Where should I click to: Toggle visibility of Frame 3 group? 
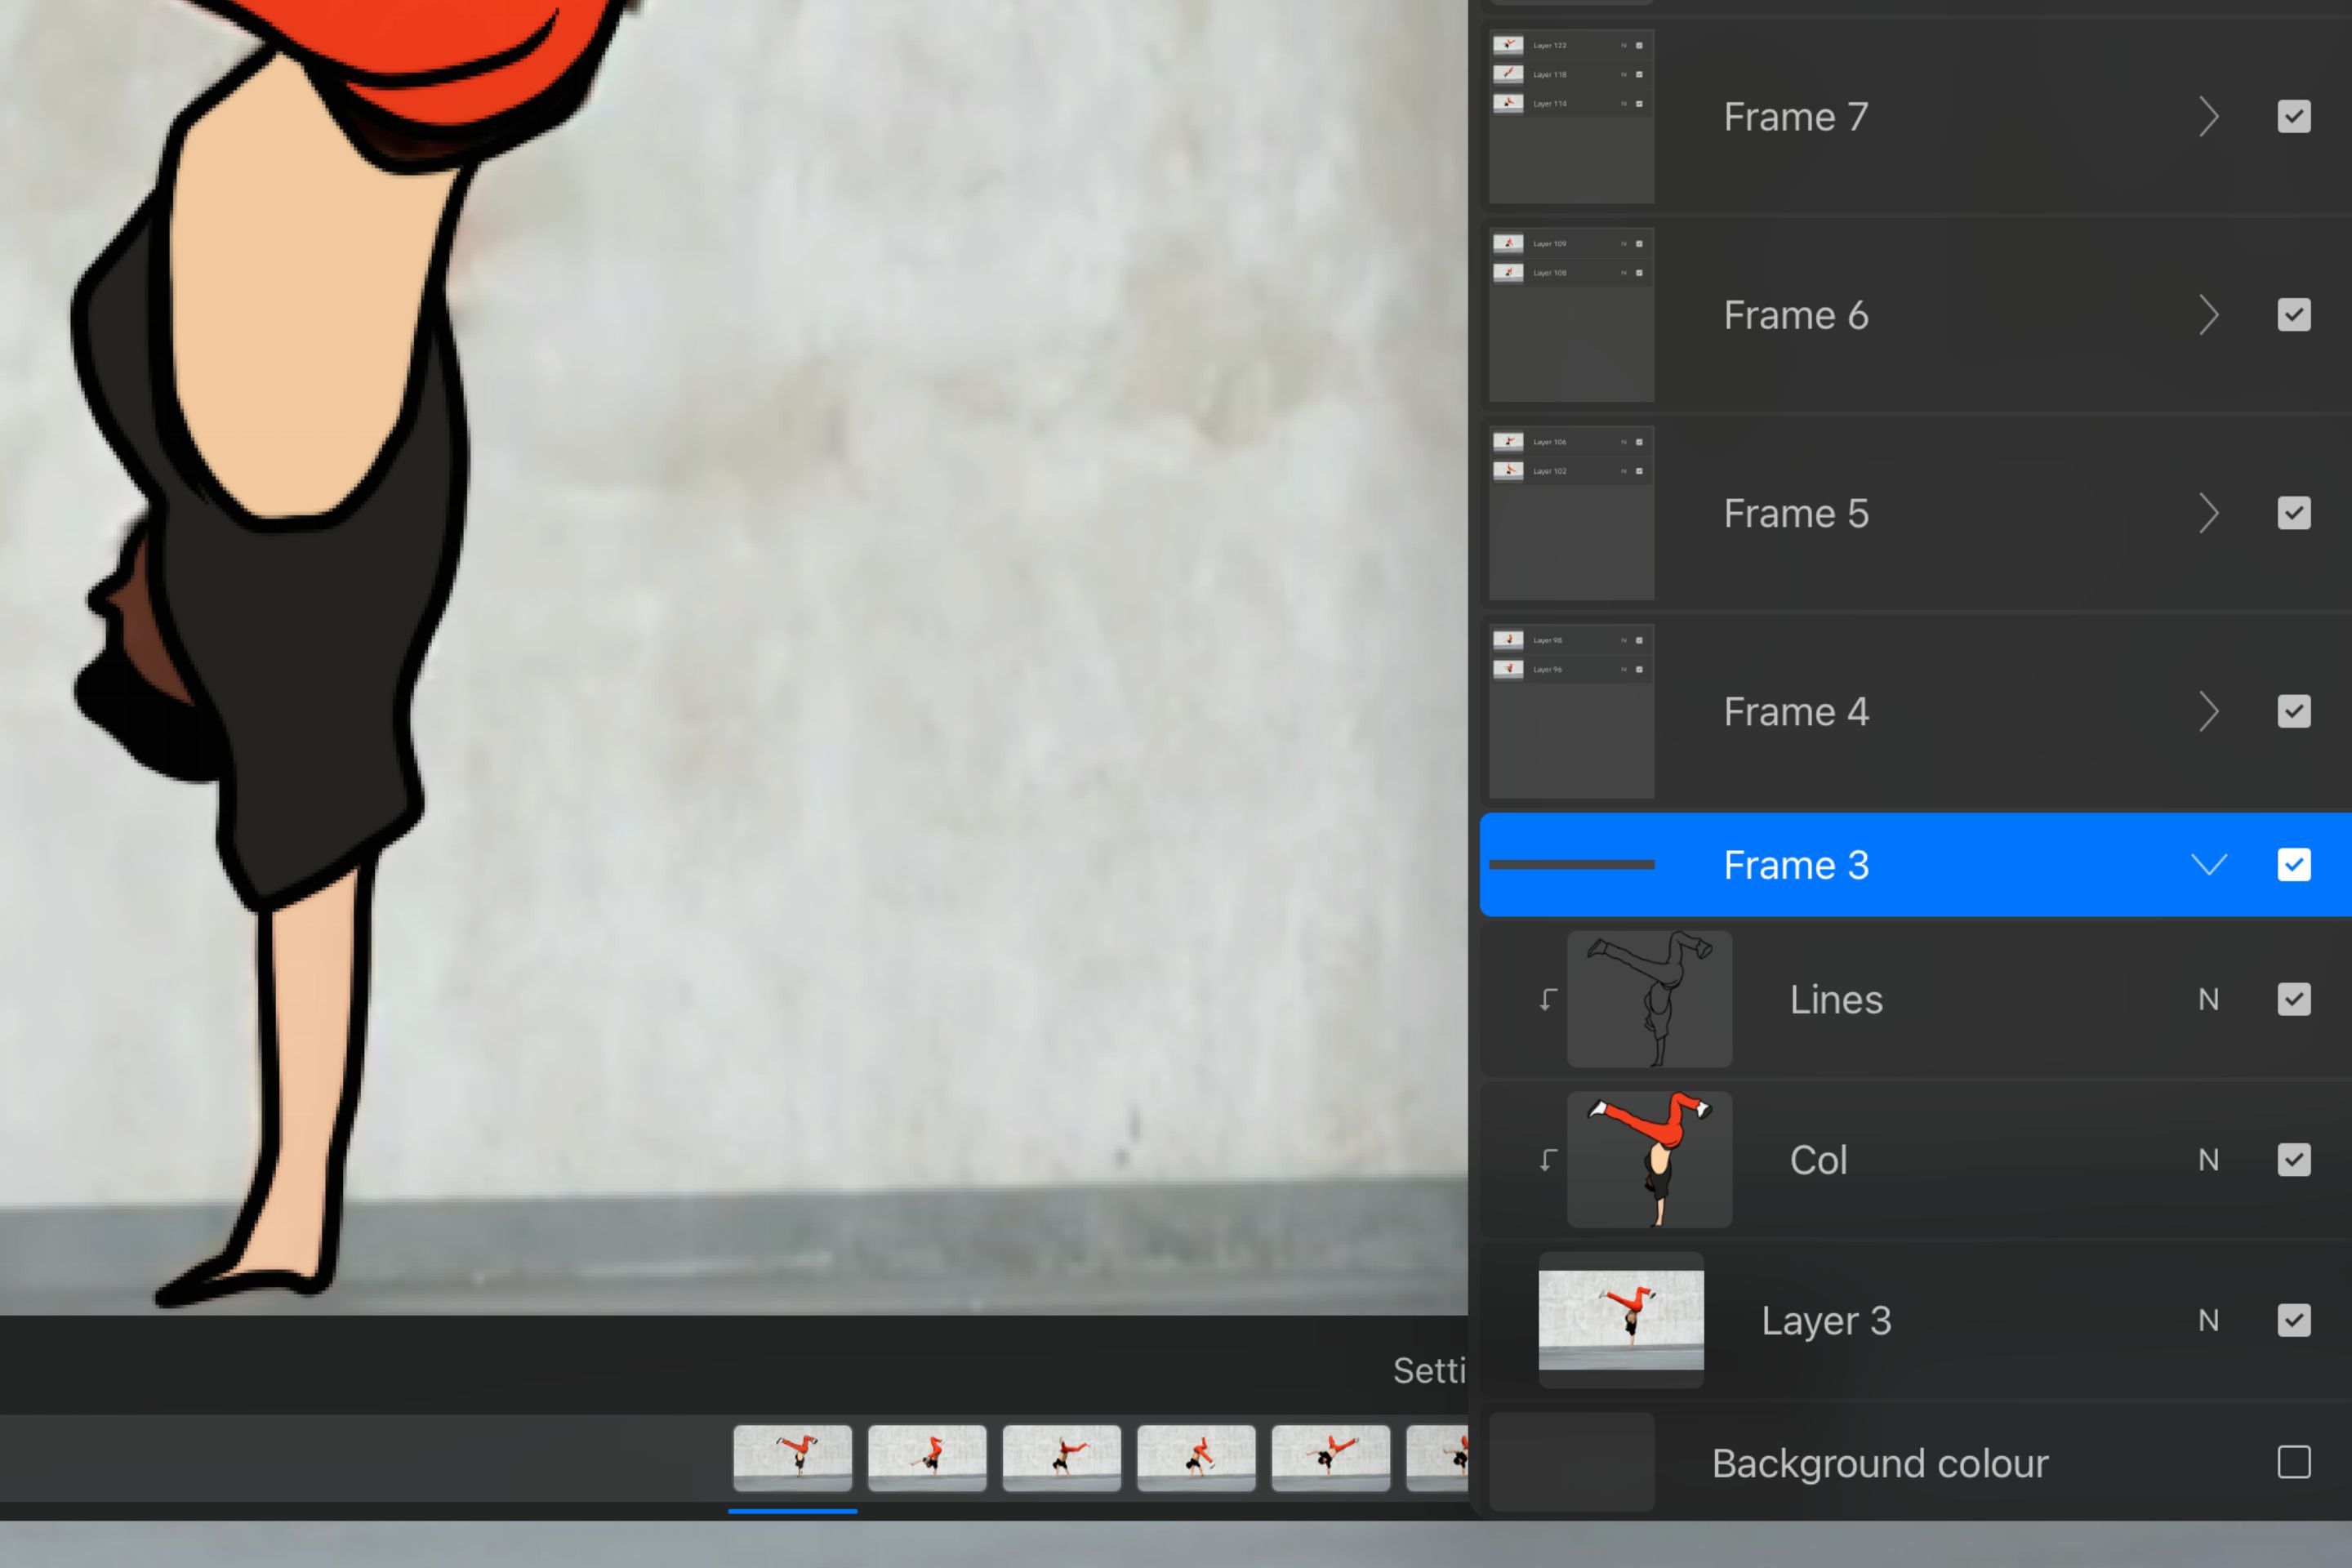tap(2293, 865)
